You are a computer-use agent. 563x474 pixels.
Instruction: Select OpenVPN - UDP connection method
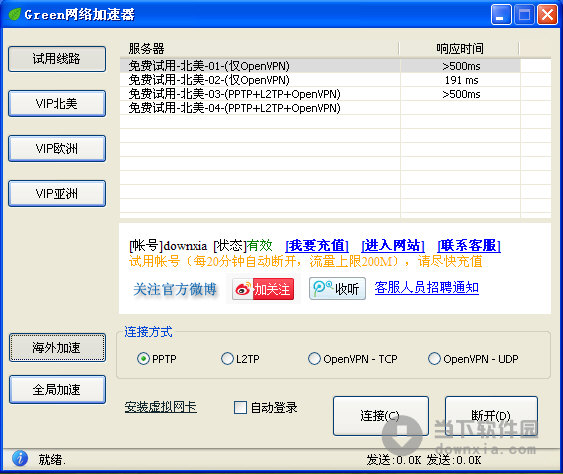coord(473,359)
